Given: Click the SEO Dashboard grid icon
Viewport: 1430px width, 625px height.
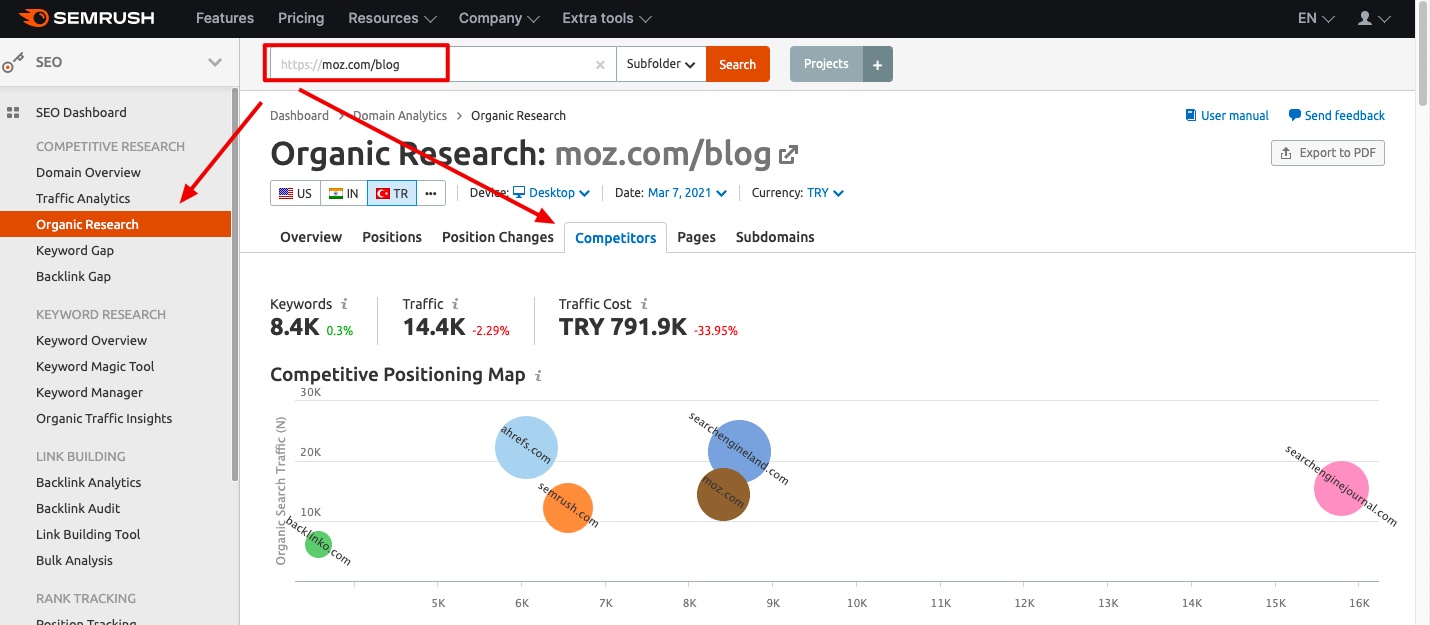Looking at the screenshot, I should 13,113.
